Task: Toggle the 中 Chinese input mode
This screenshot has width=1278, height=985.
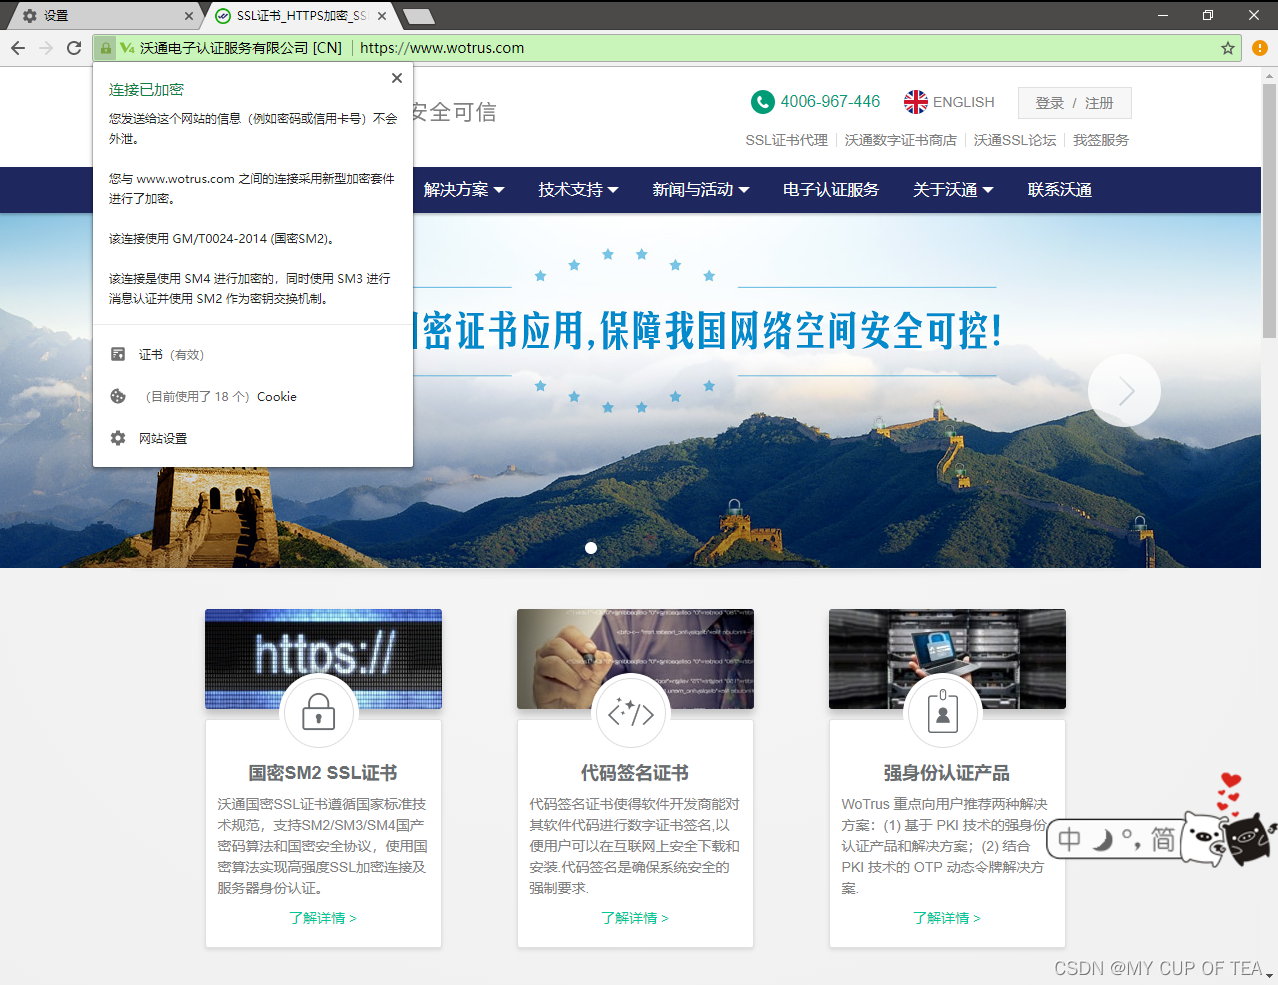Action: tap(1070, 839)
